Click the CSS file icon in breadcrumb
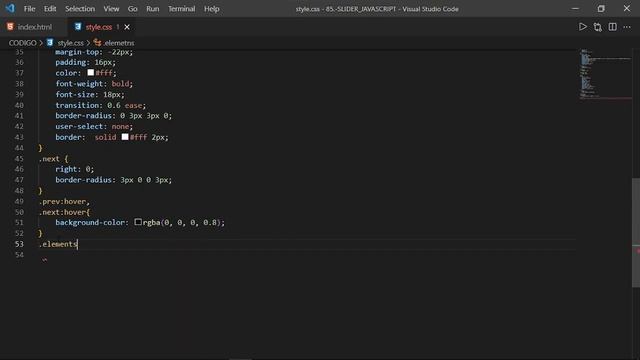 (x=50, y=42)
